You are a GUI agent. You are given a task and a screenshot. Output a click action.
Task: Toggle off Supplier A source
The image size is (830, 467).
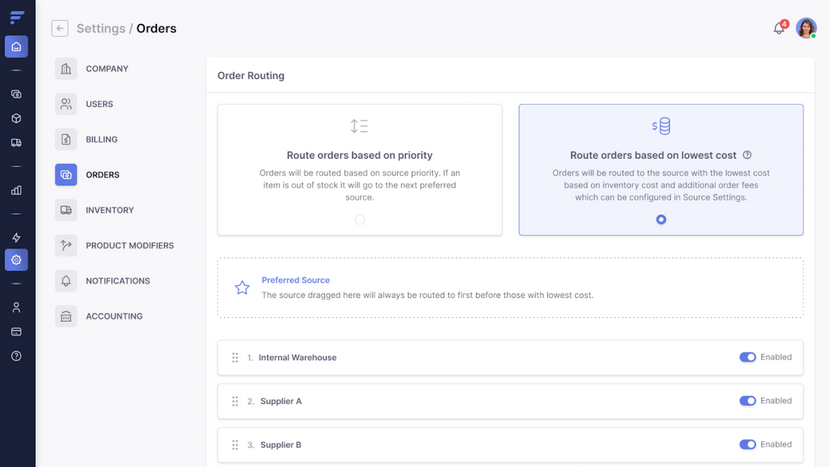click(x=747, y=401)
